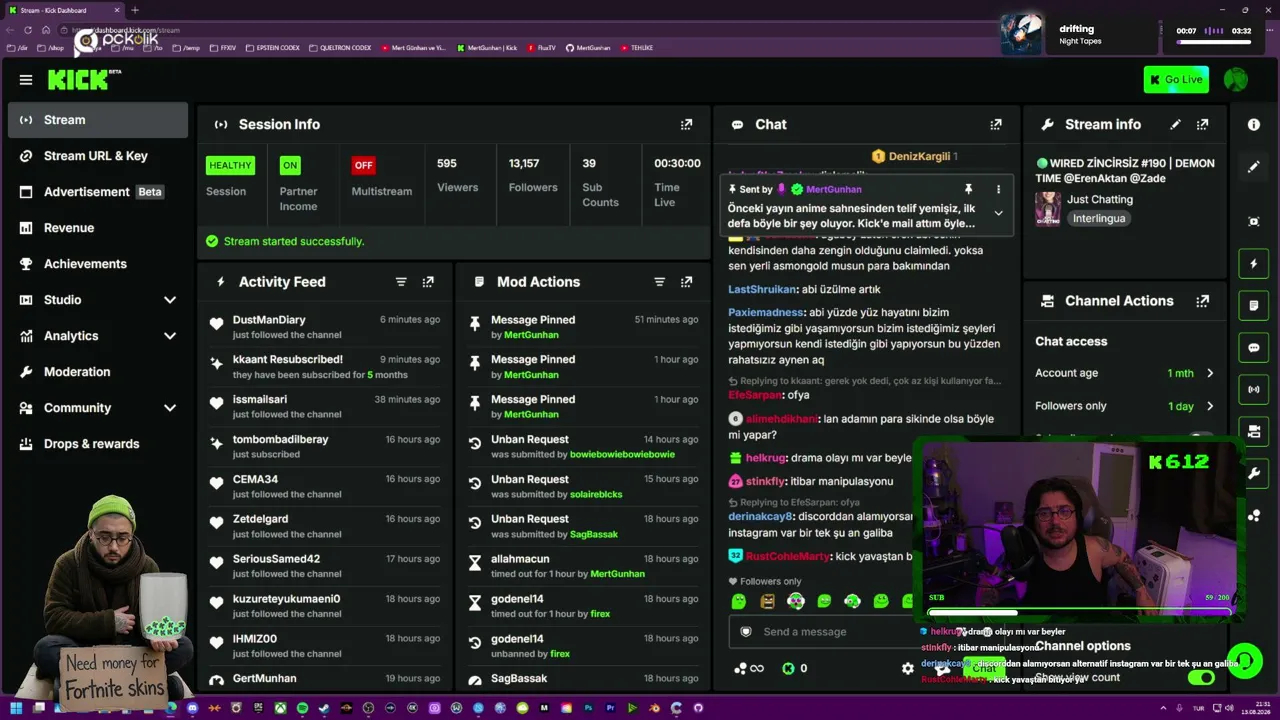The width and height of the screenshot is (1280, 720).
Task: Open Mod Actions filter options
Action: 659,282
